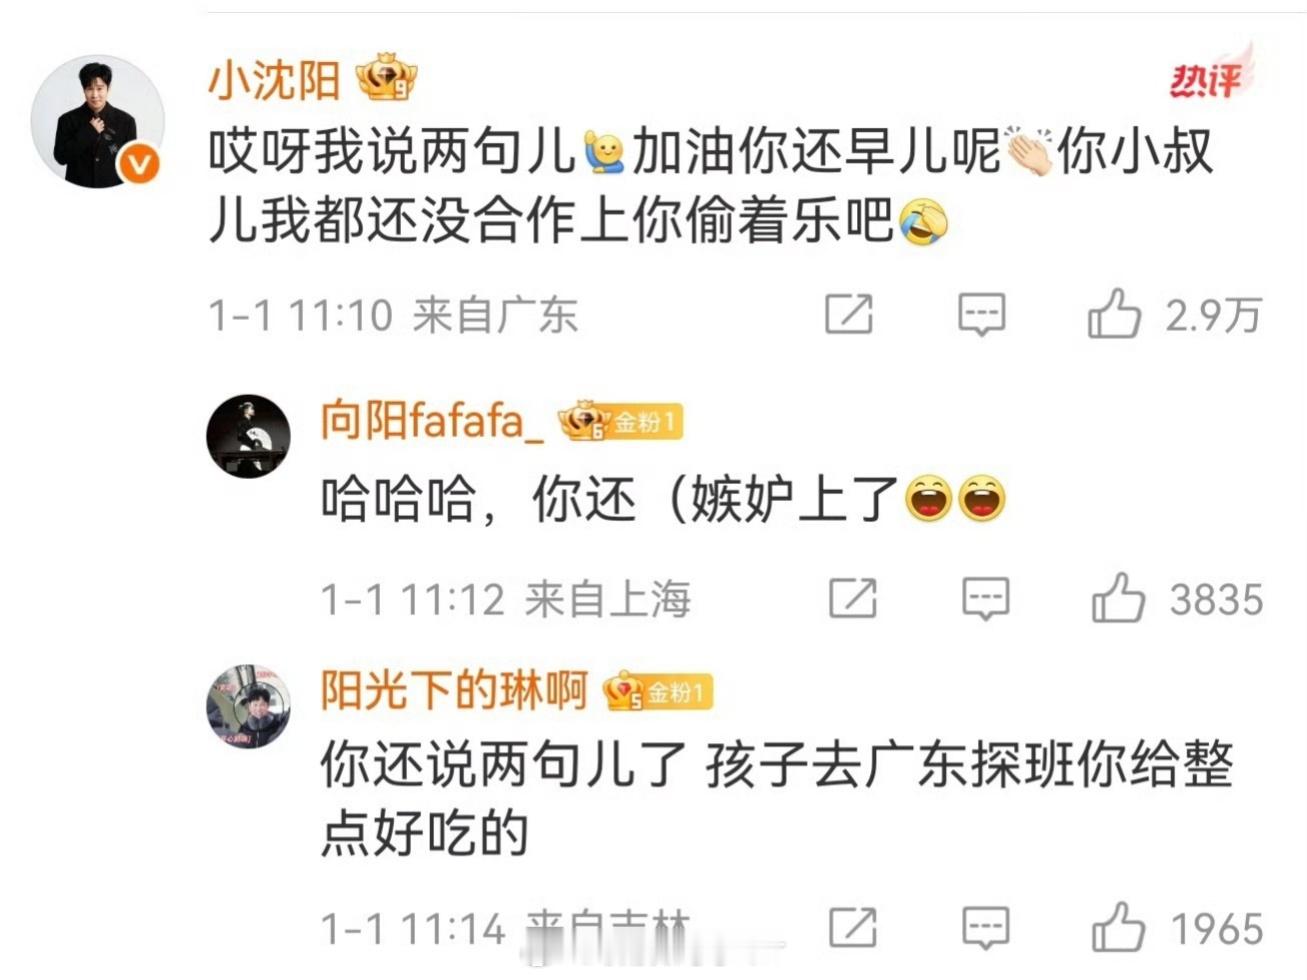Open 阳光下的琳啊's avatar
This screenshot has width=1307, height=980.
tap(248, 707)
